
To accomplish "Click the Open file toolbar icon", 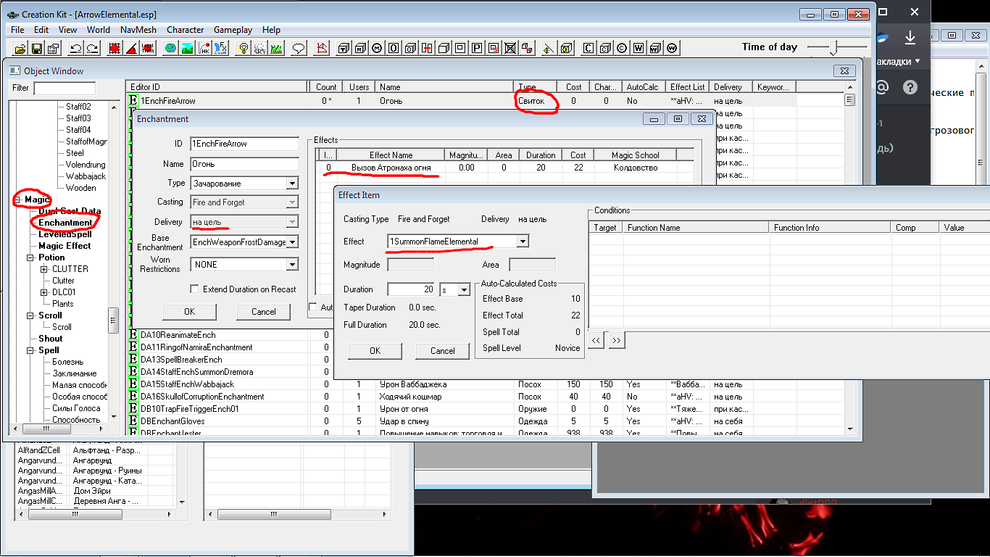I will pos(19,48).
